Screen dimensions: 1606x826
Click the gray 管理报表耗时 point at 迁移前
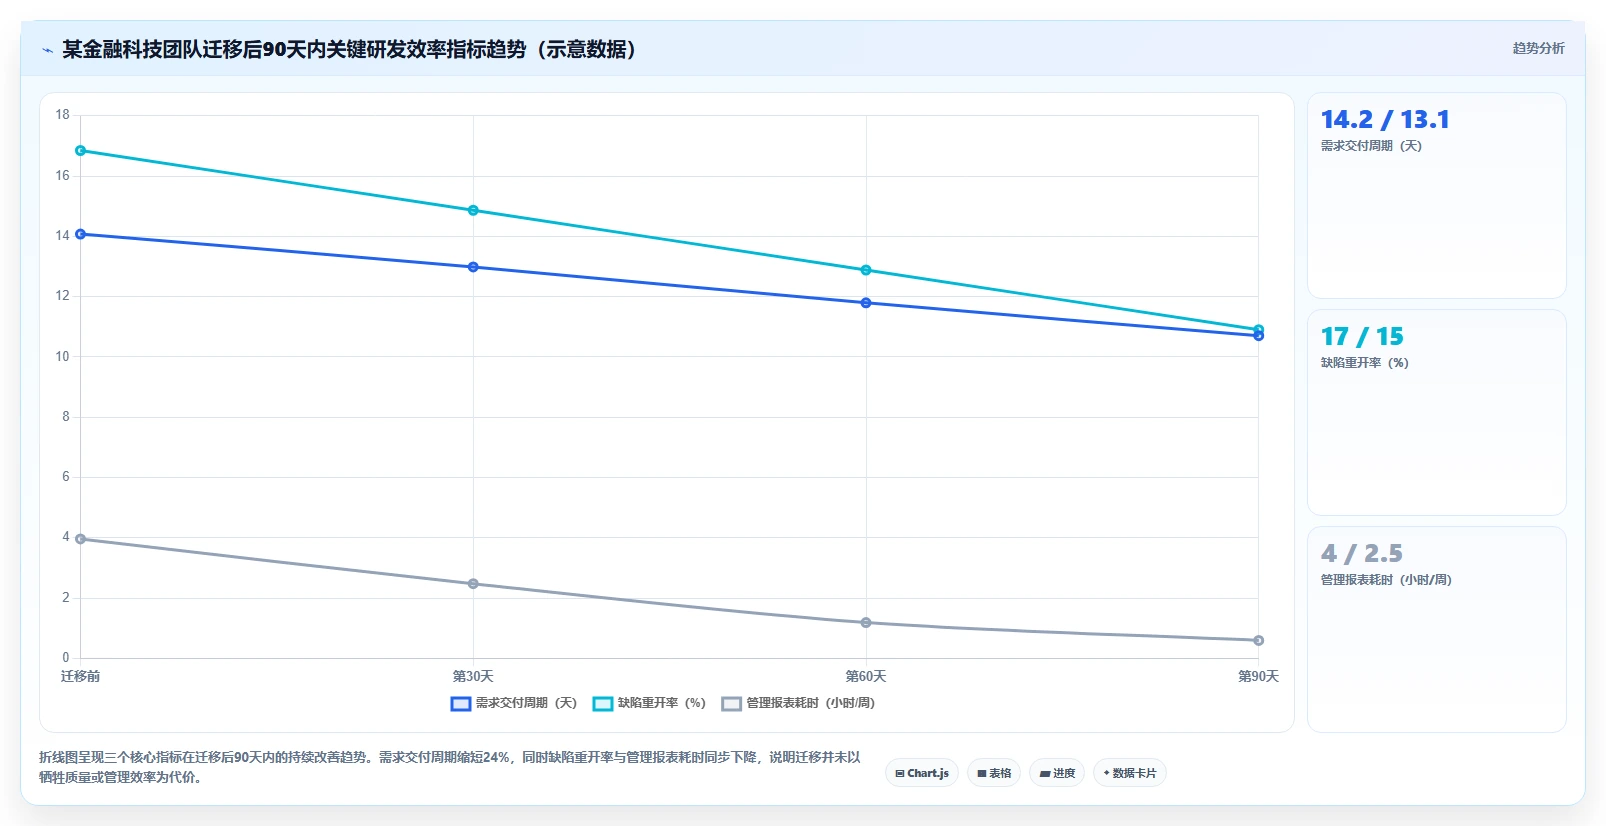(80, 539)
